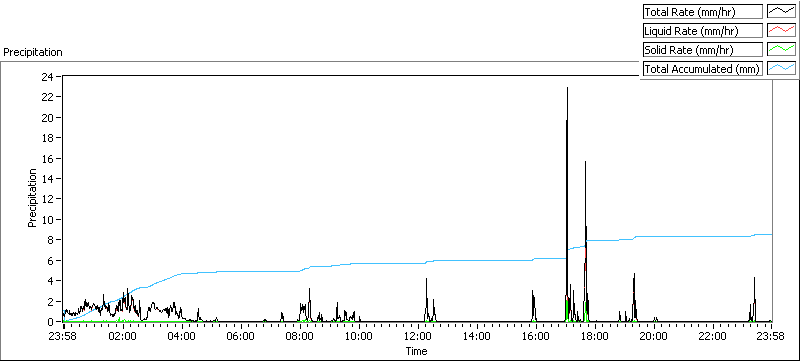Click the 12:00 time axis label

(418, 336)
